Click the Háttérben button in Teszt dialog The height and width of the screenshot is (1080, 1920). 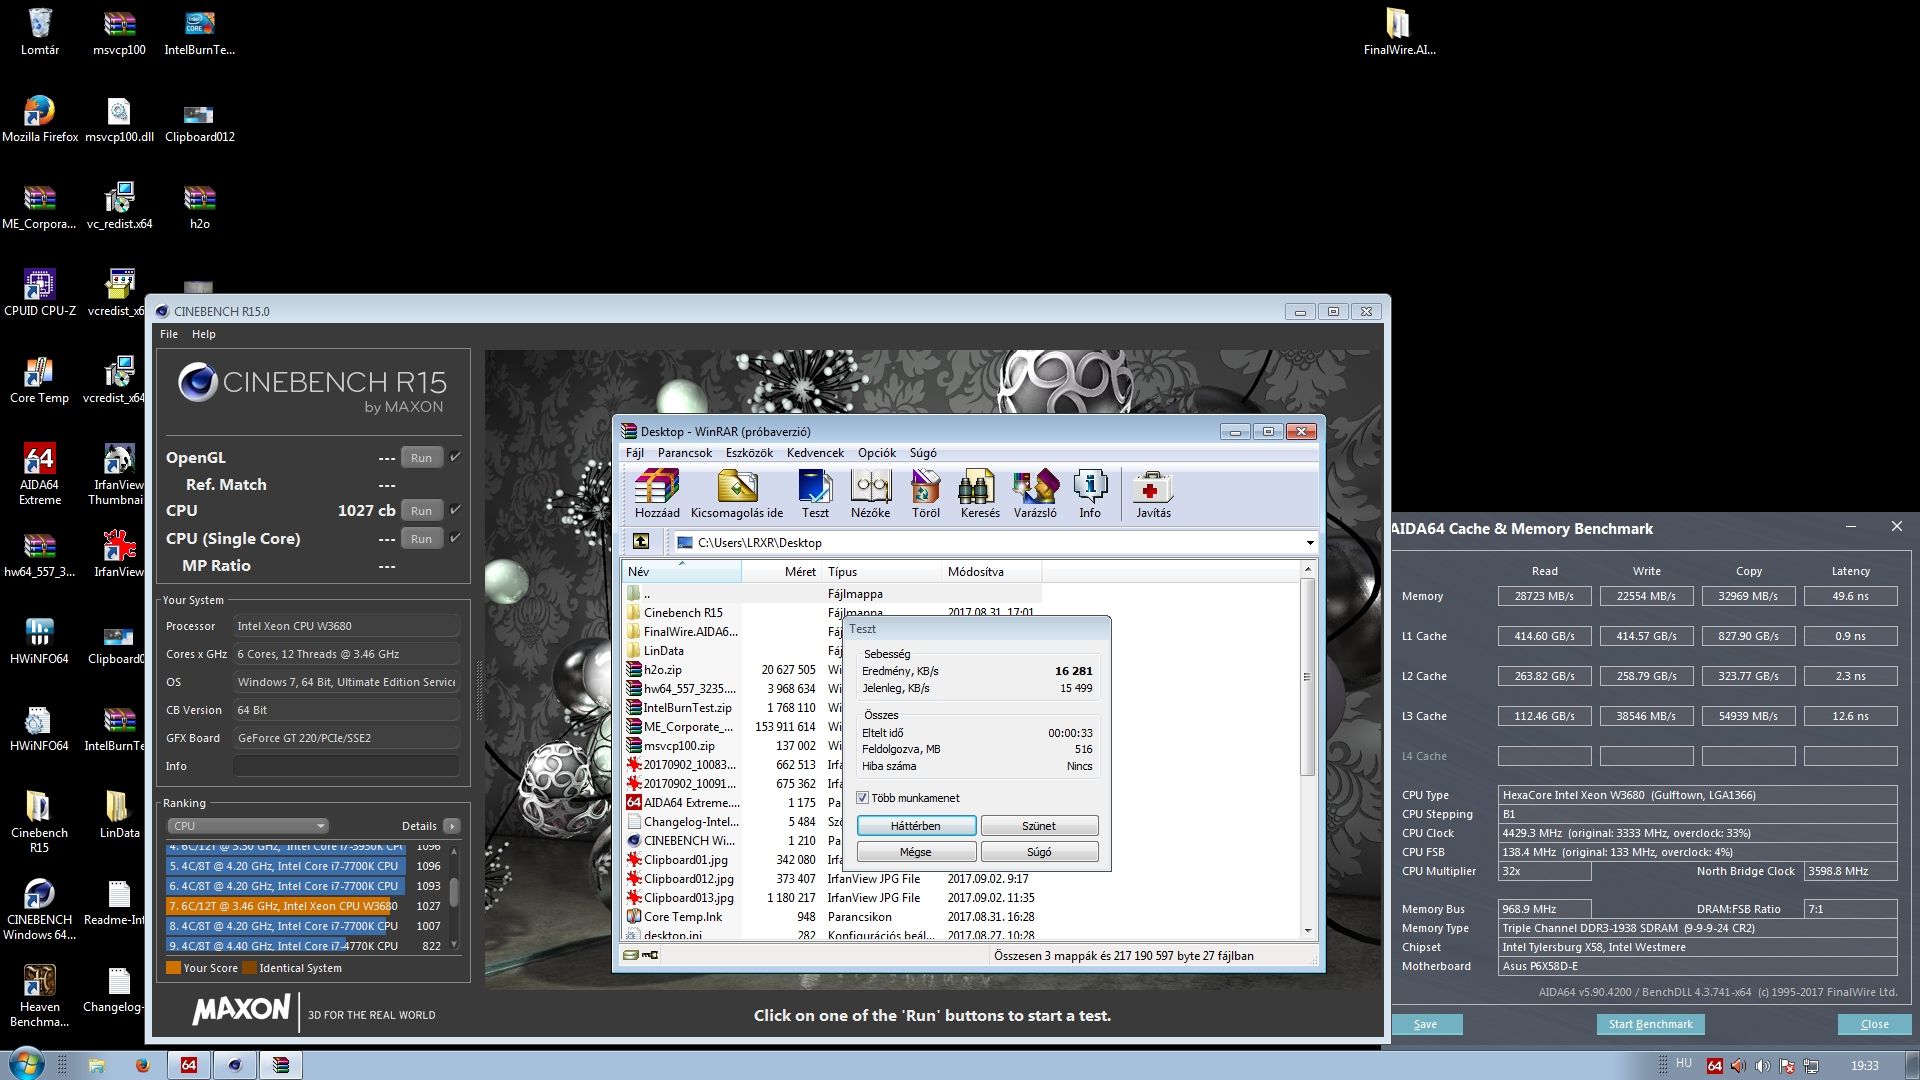(915, 826)
